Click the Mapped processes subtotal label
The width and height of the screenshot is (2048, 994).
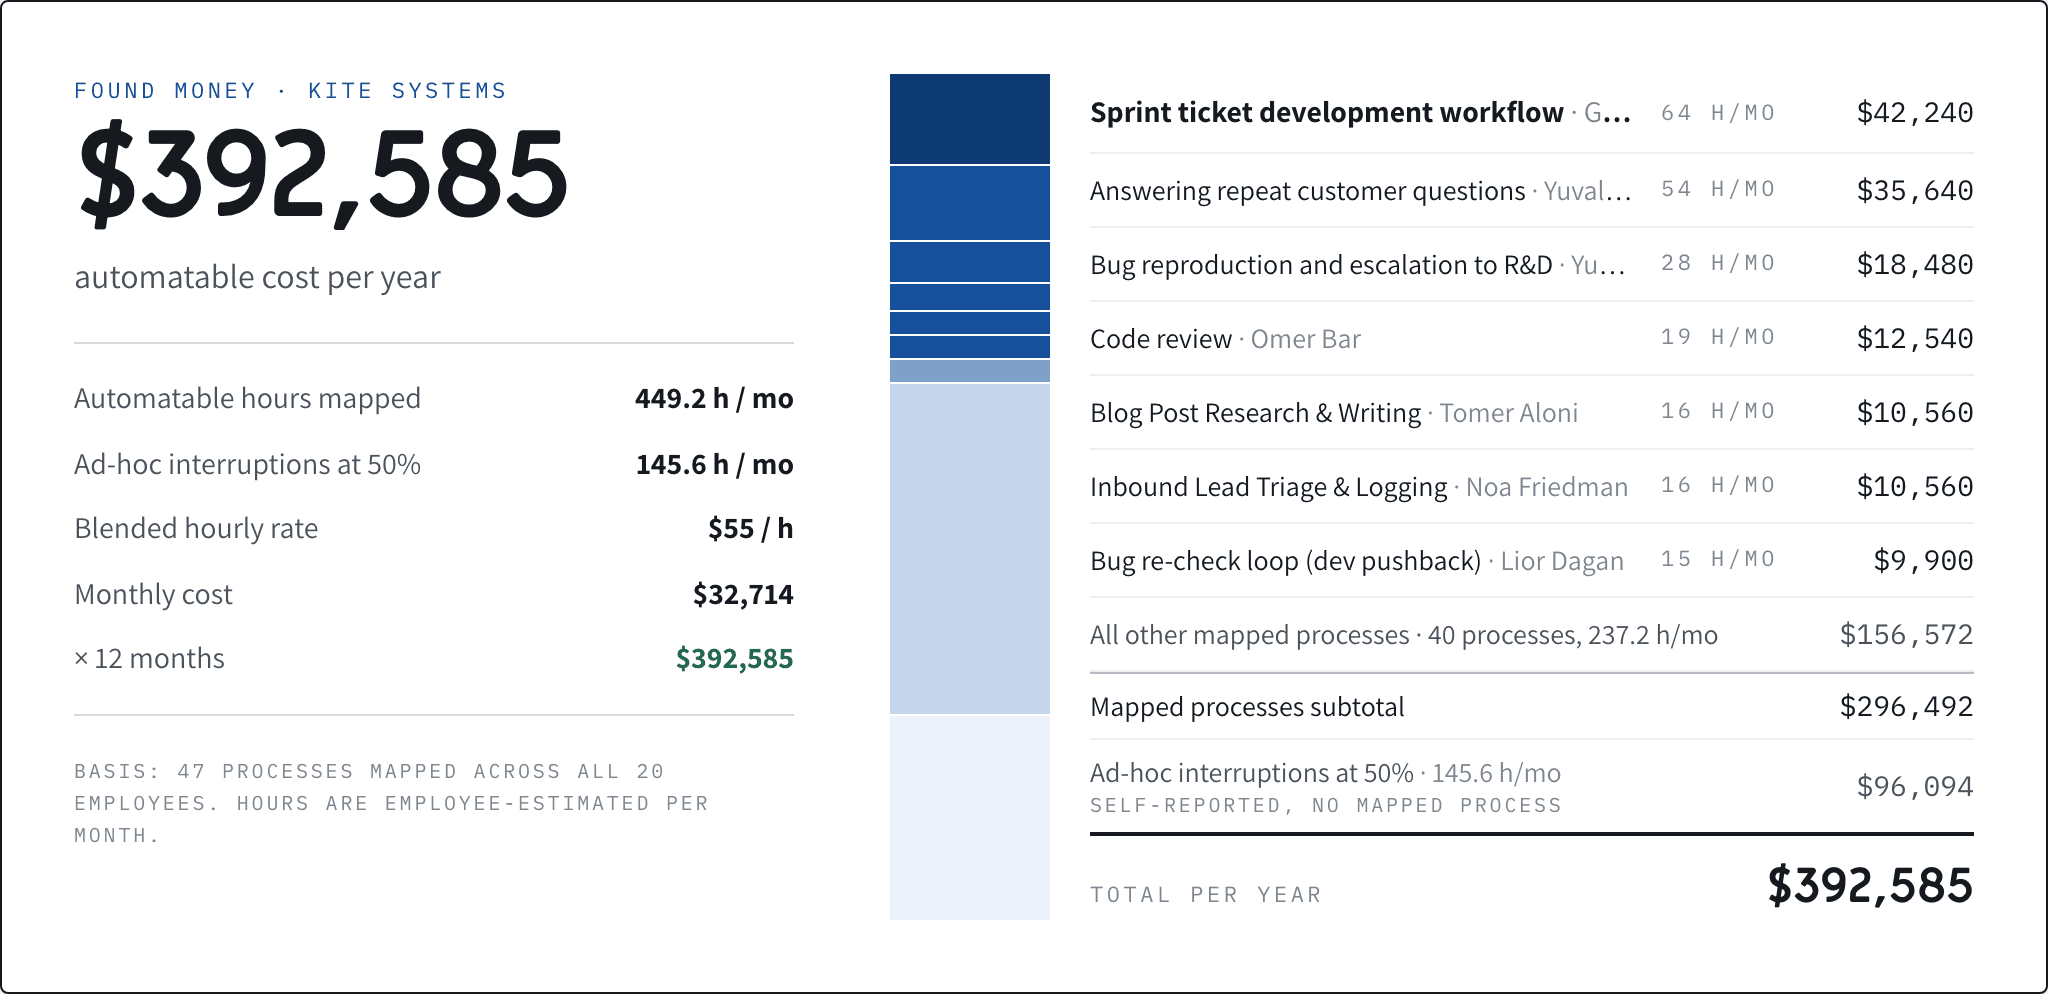click(x=1247, y=707)
